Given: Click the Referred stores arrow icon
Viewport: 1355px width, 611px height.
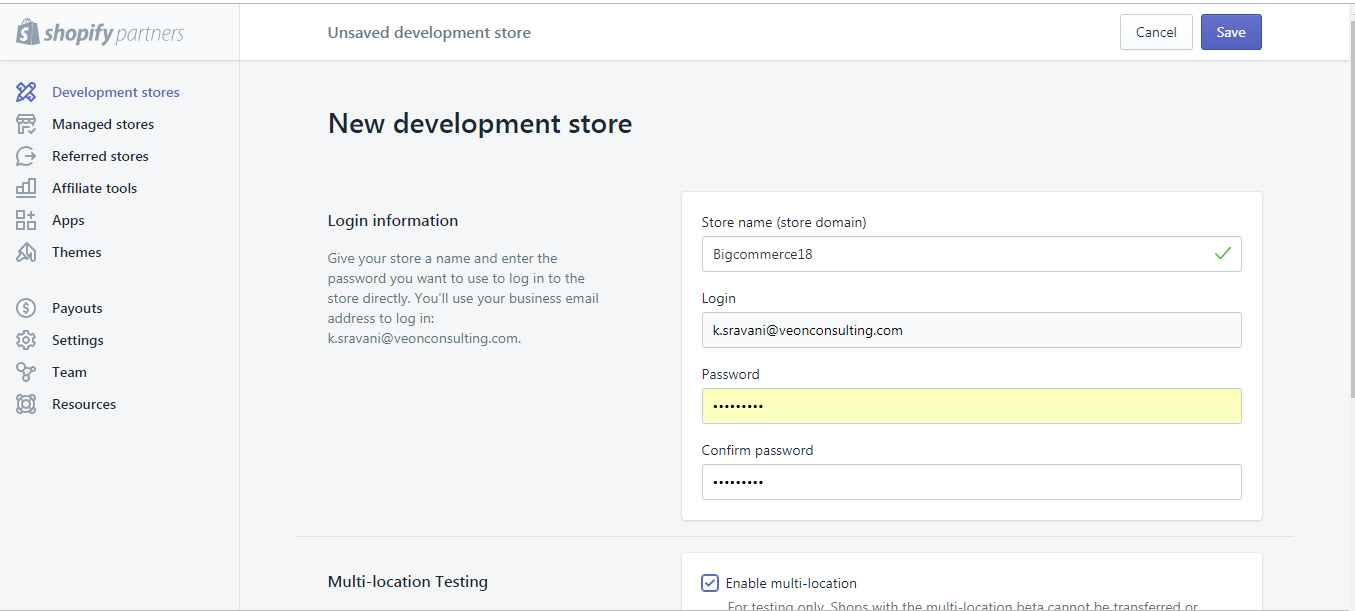Looking at the screenshot, I should click(26, 156).
